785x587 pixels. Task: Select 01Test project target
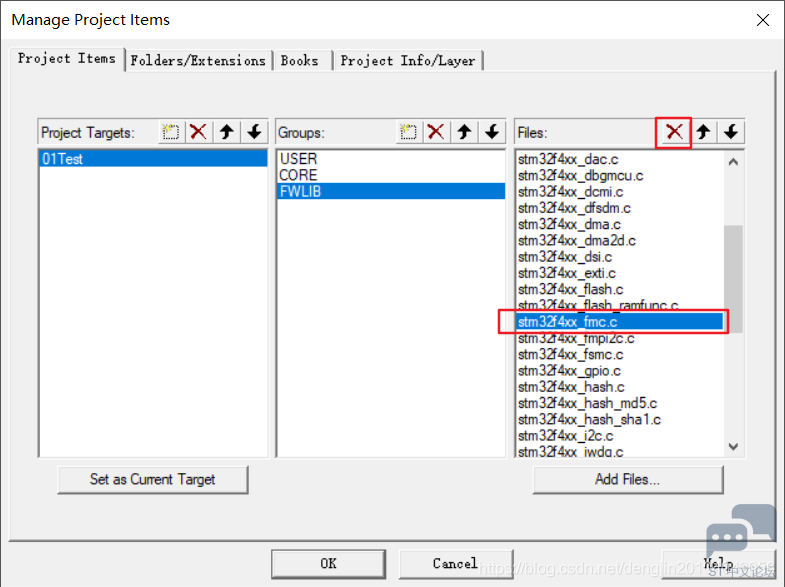click(x=153, y=159)
